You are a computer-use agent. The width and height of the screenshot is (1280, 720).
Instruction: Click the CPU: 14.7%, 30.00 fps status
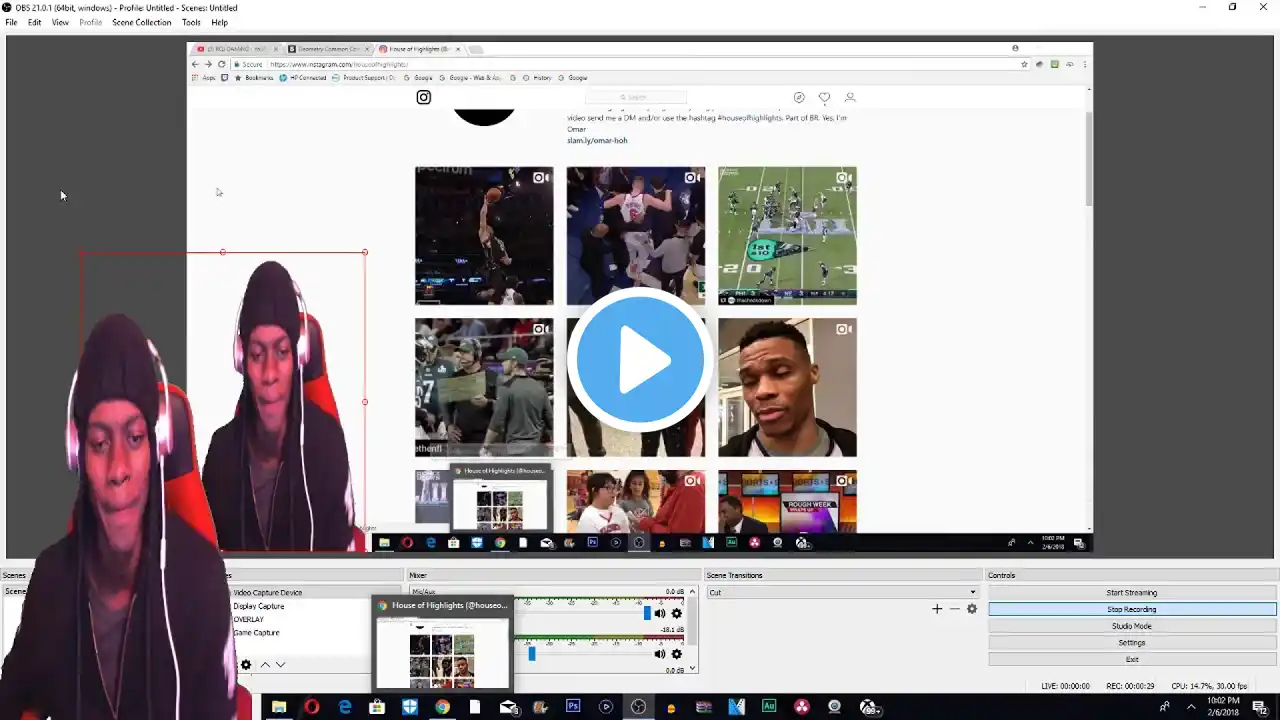coord(1209,686)
